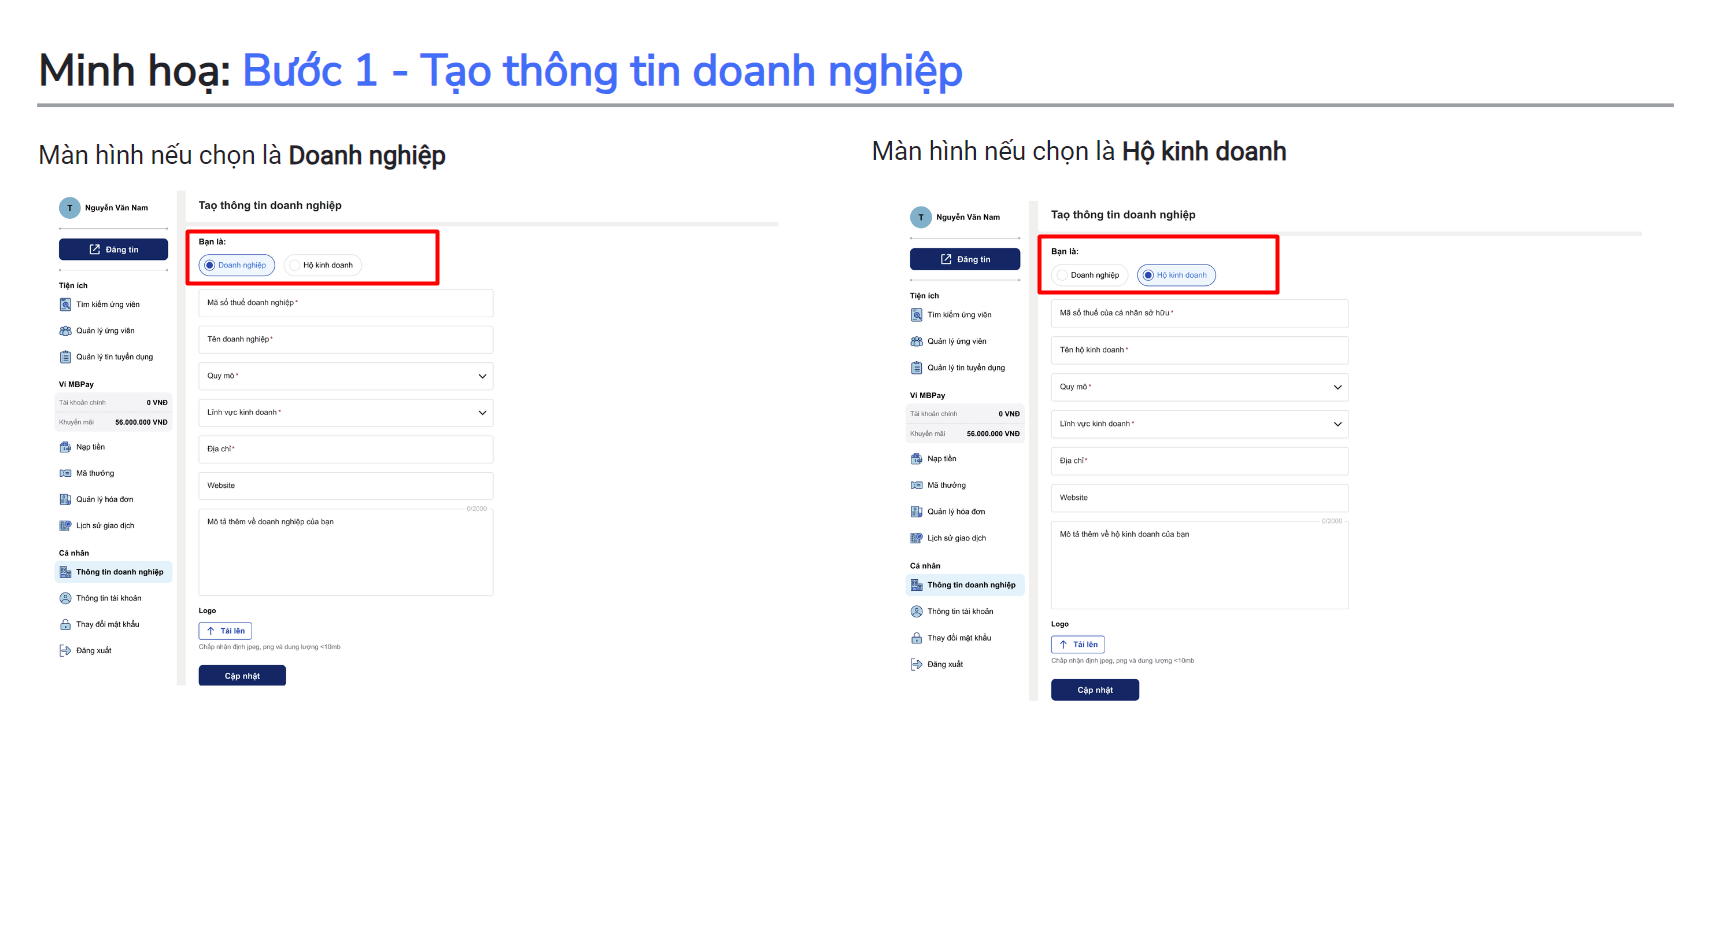Click Thông tin doanh nghiệp icon, Doanh nghiệp screen
This screenshot has width=1716, height=938.
pyautogui.click(x=65, y=572)
